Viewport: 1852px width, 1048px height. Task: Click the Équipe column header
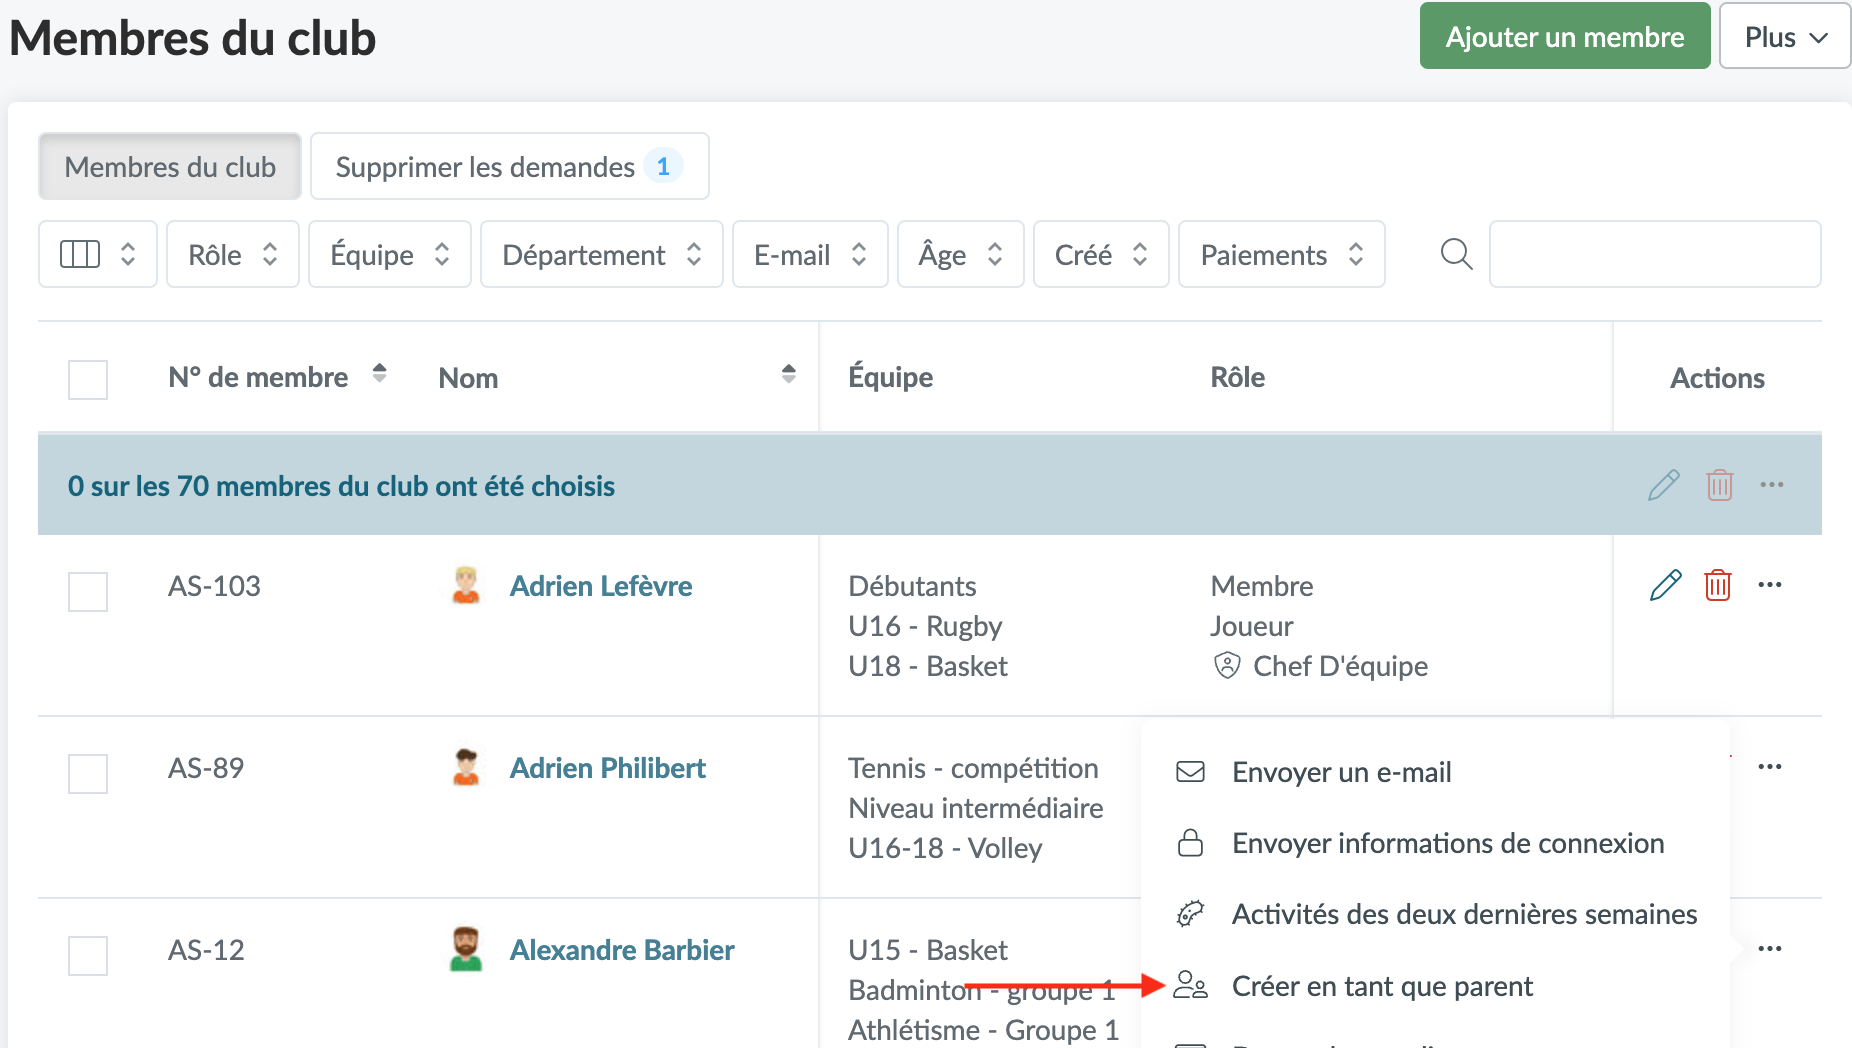click(x=890, y=377)
